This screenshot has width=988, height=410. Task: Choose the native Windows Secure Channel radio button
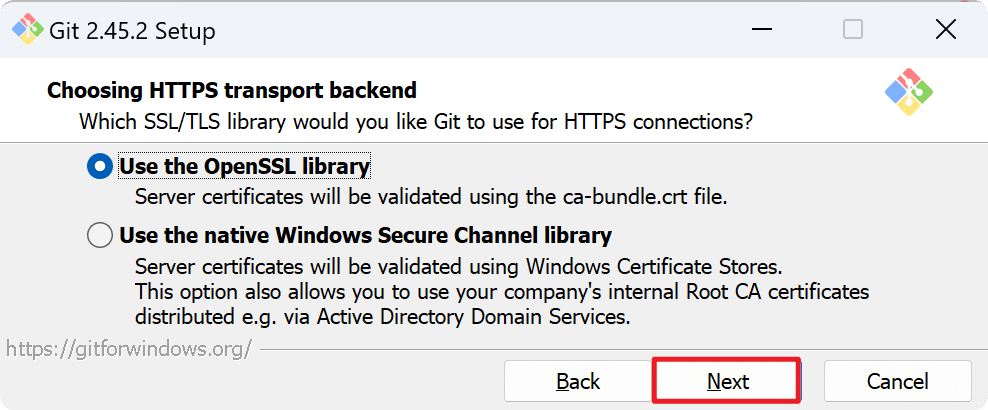tap(100, 236)
